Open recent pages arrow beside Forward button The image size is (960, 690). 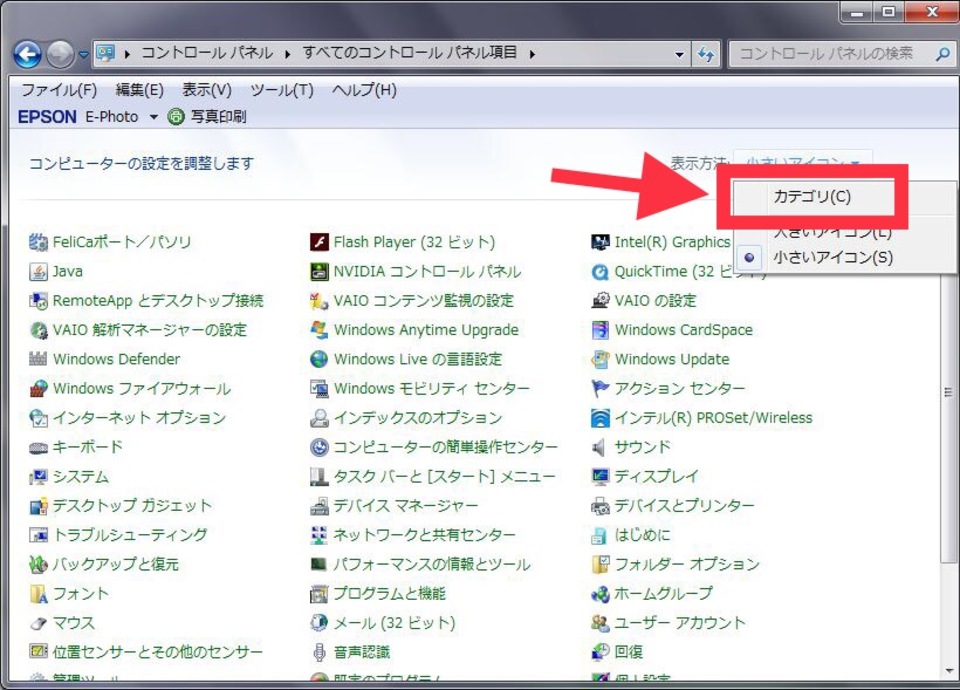tap(84, 55)
